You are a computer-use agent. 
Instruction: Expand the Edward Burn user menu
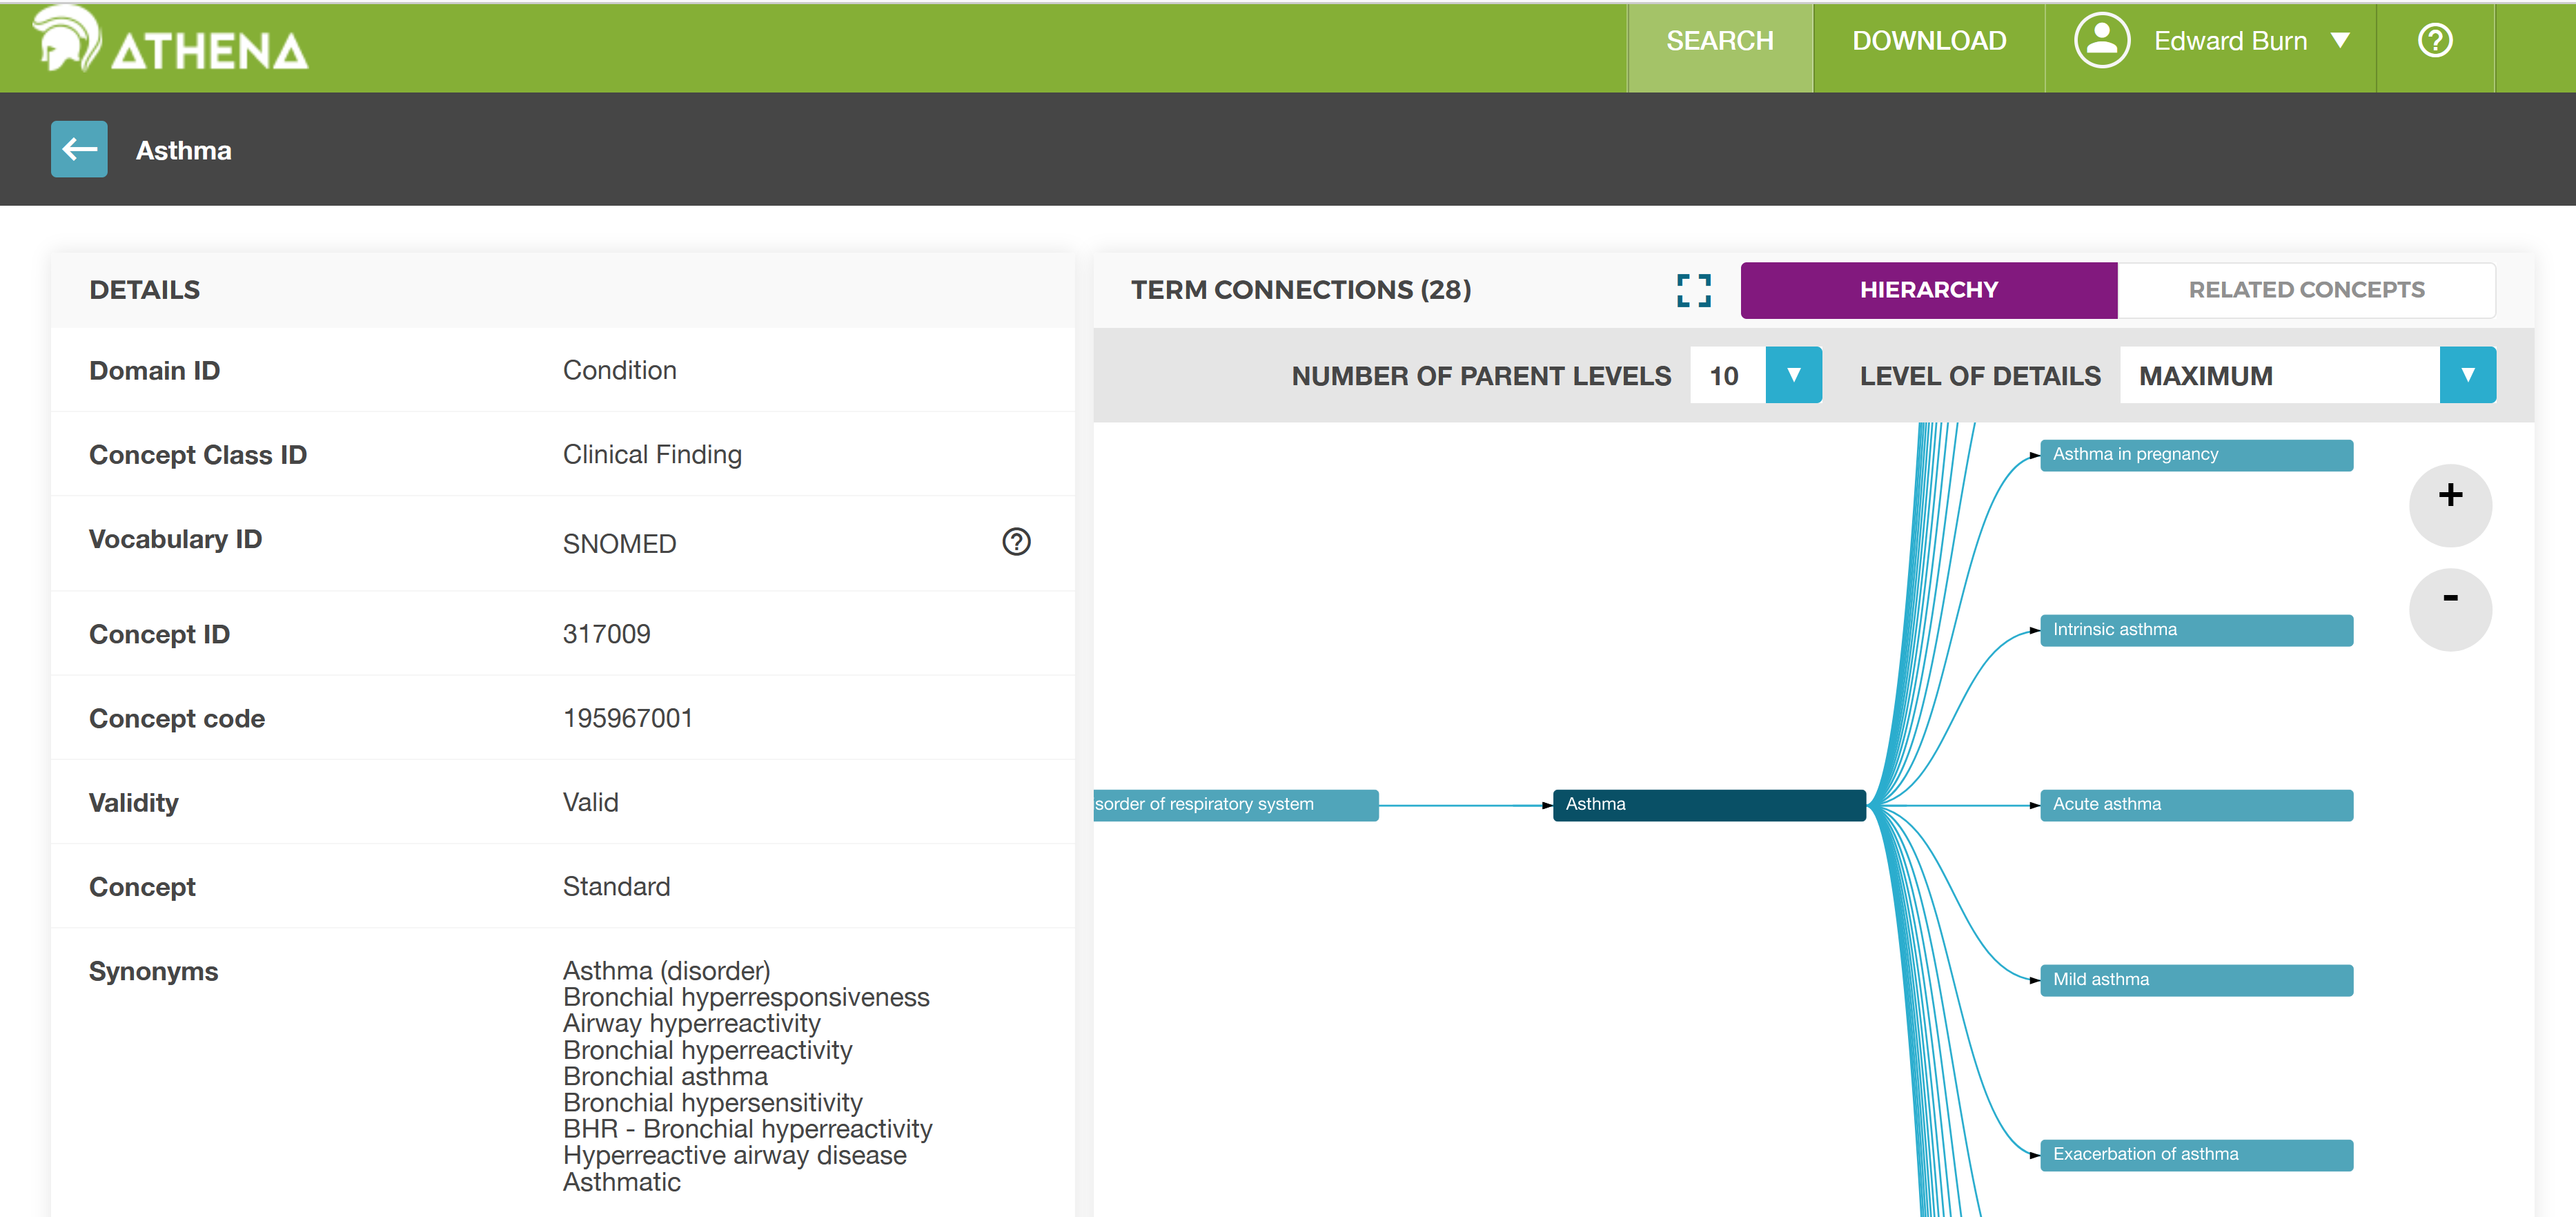(x=2340, y=41)
